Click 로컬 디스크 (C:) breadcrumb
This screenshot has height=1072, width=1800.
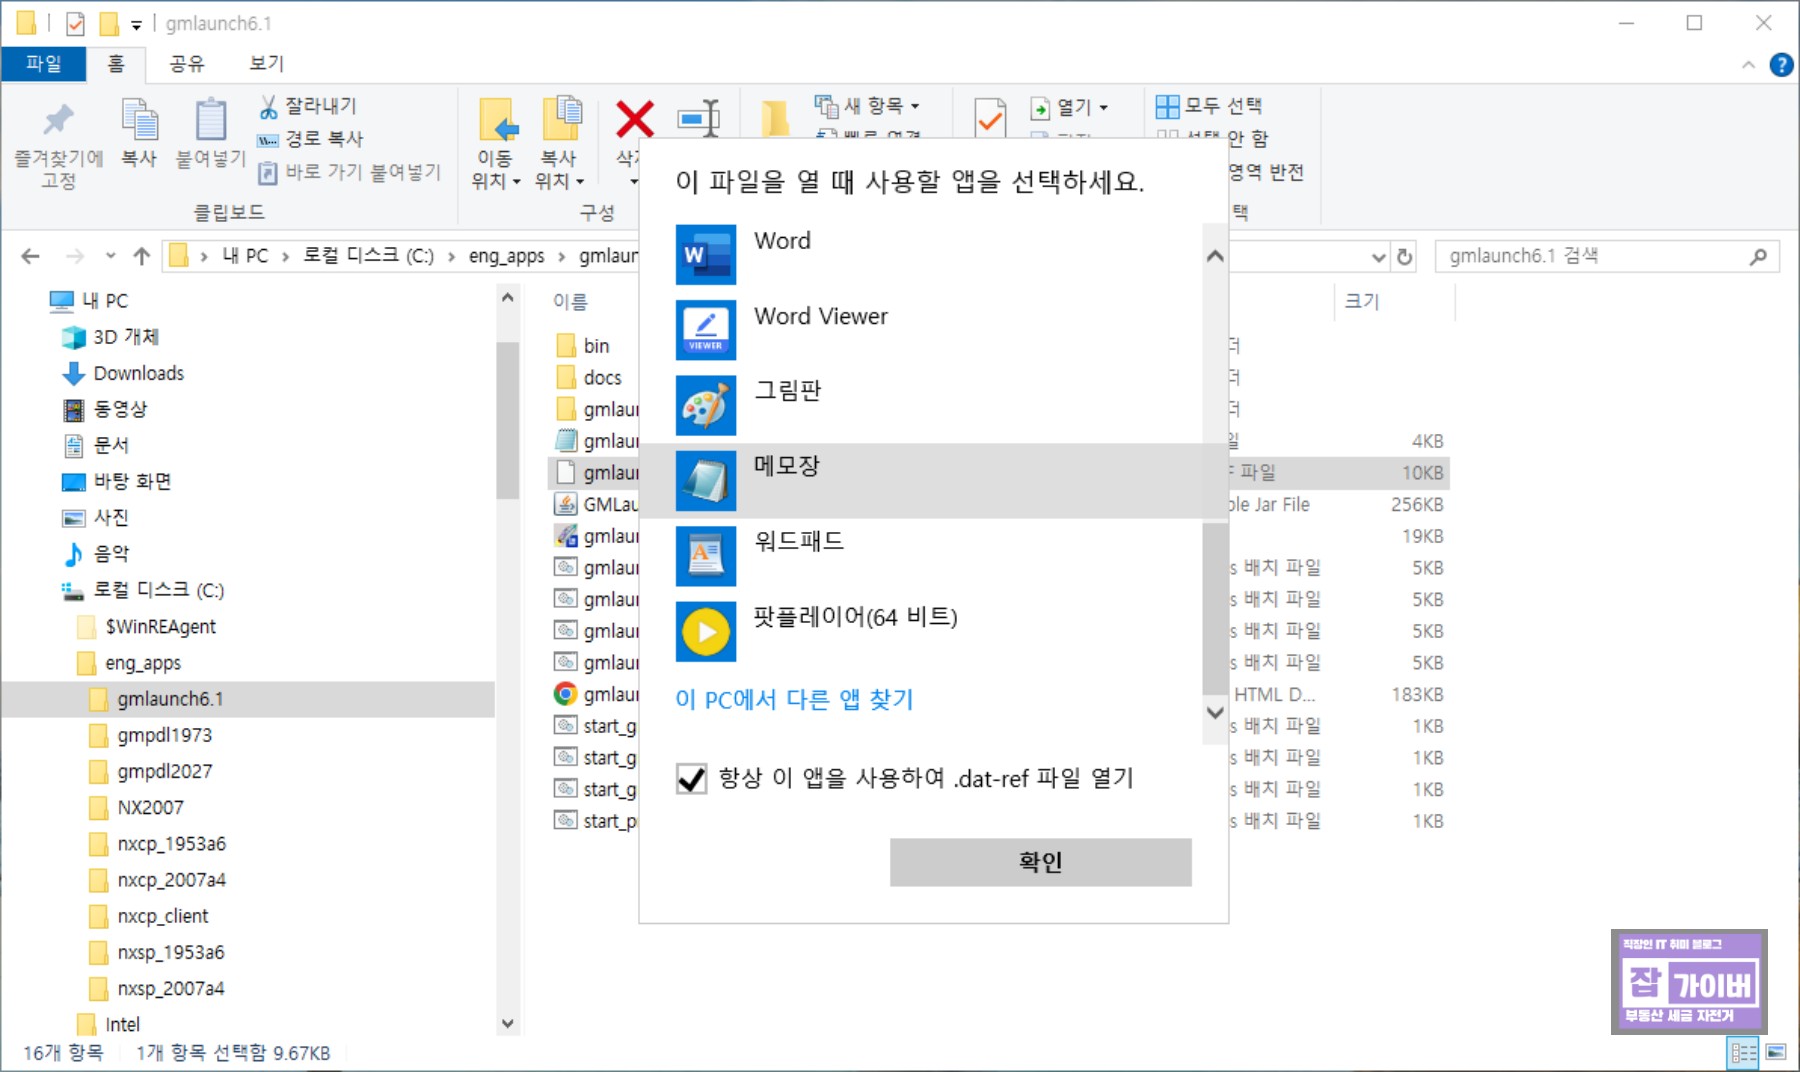pyautogui.click(x=368, y=256)
